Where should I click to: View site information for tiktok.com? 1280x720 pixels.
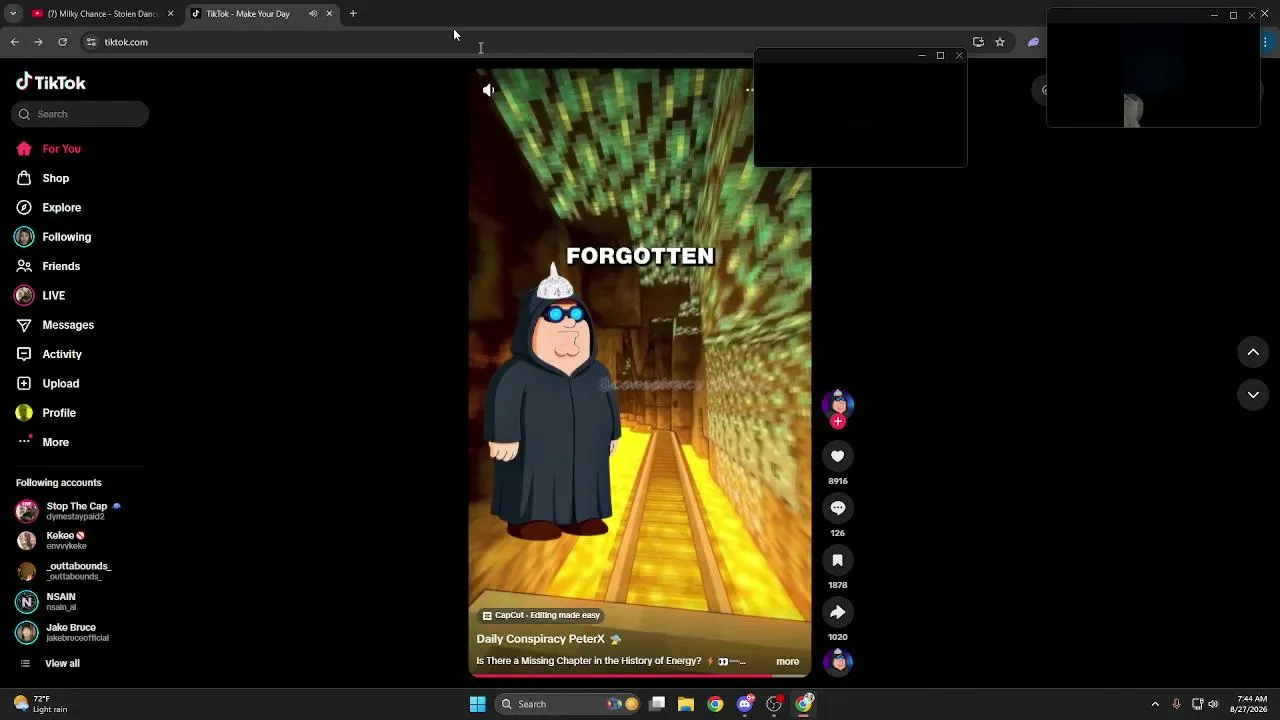click(91, 42)
